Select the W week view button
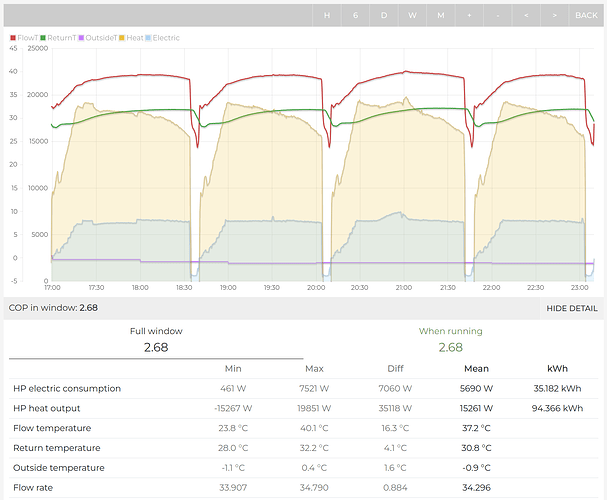This screenshot has width=607, height=500. [412, 15]
